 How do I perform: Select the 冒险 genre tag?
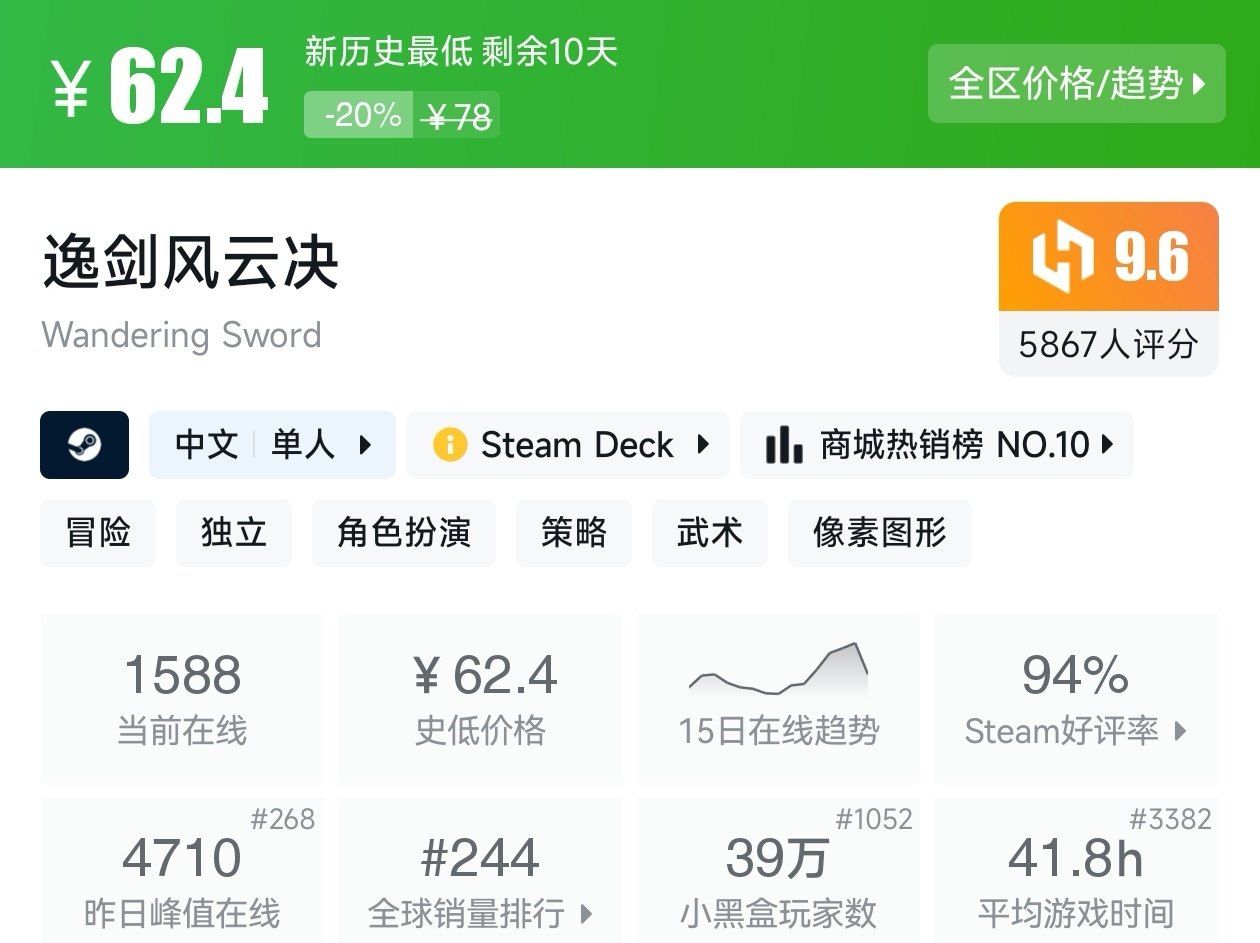pyautogui.click(x=98, y=533)
